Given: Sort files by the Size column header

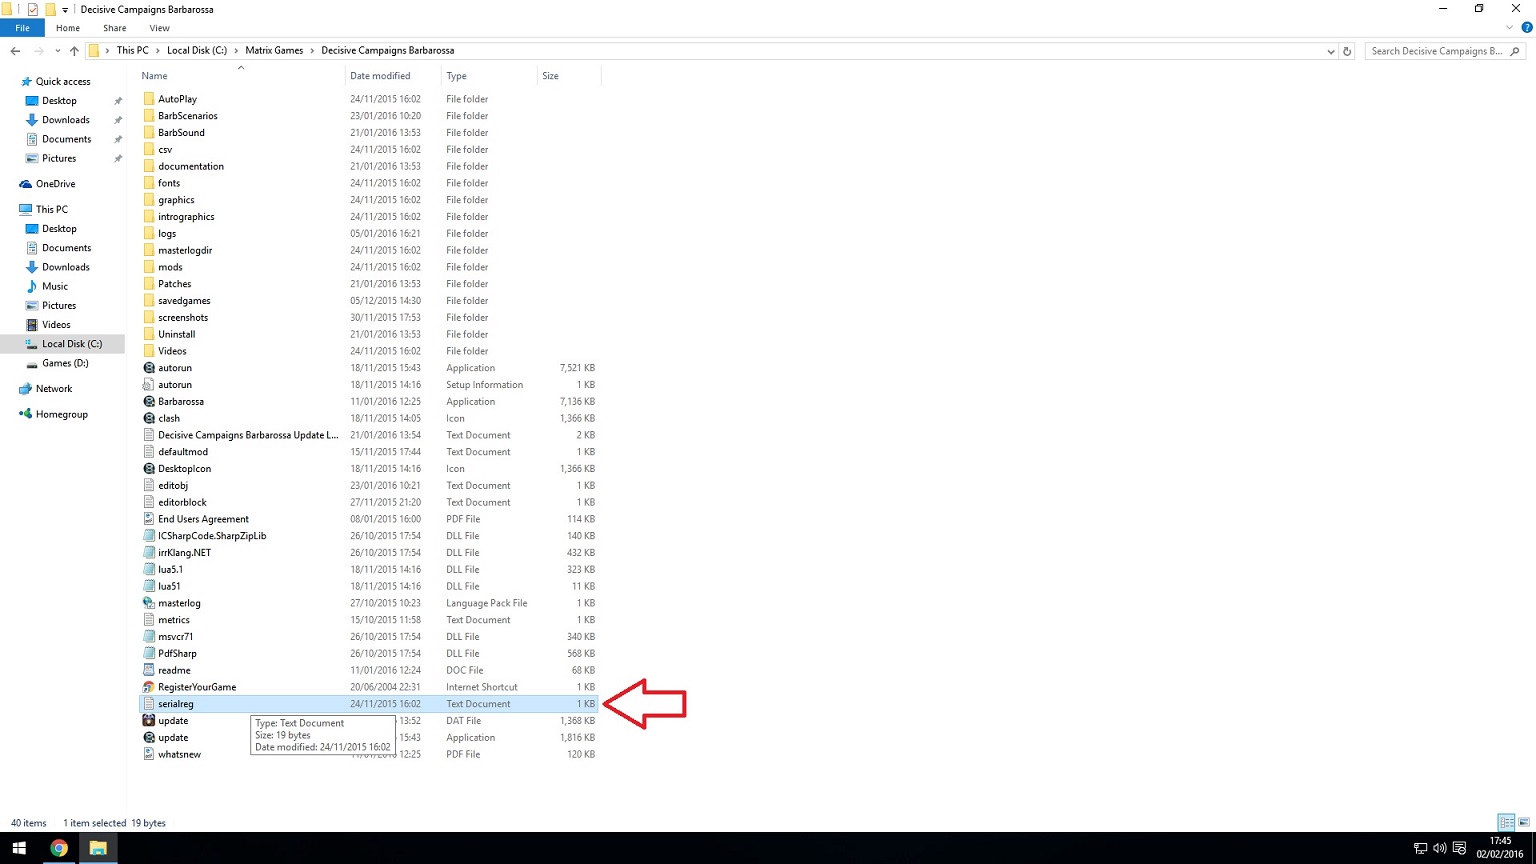Looking at the screenshot, I should [550, 76].
